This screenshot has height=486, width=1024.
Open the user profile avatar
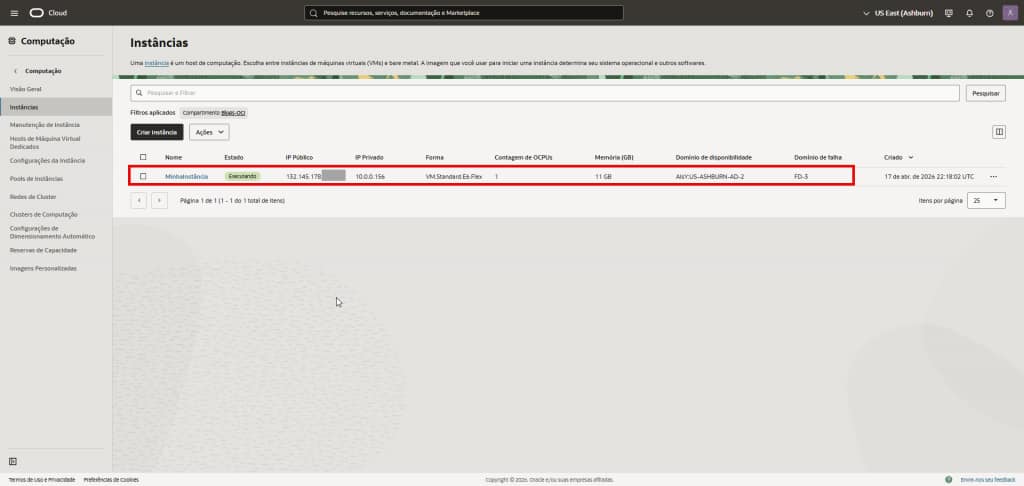(x=1009, y=13)
